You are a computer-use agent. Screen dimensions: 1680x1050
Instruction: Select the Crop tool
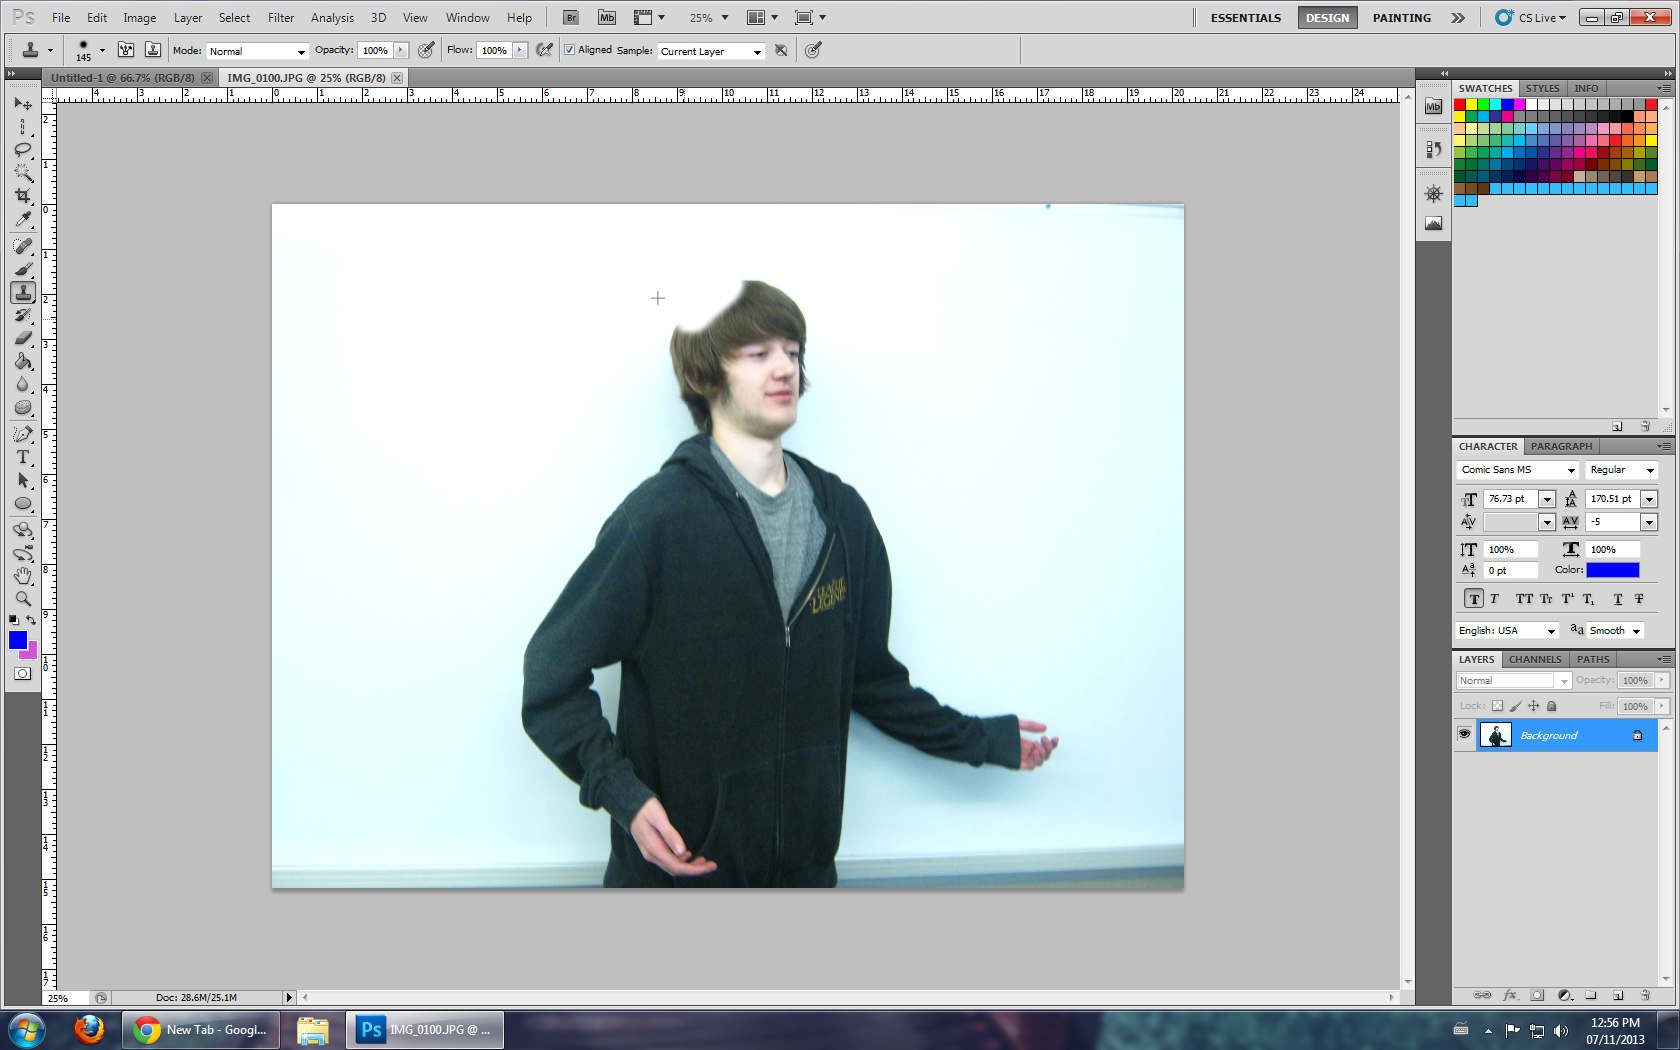pos(23,196)
